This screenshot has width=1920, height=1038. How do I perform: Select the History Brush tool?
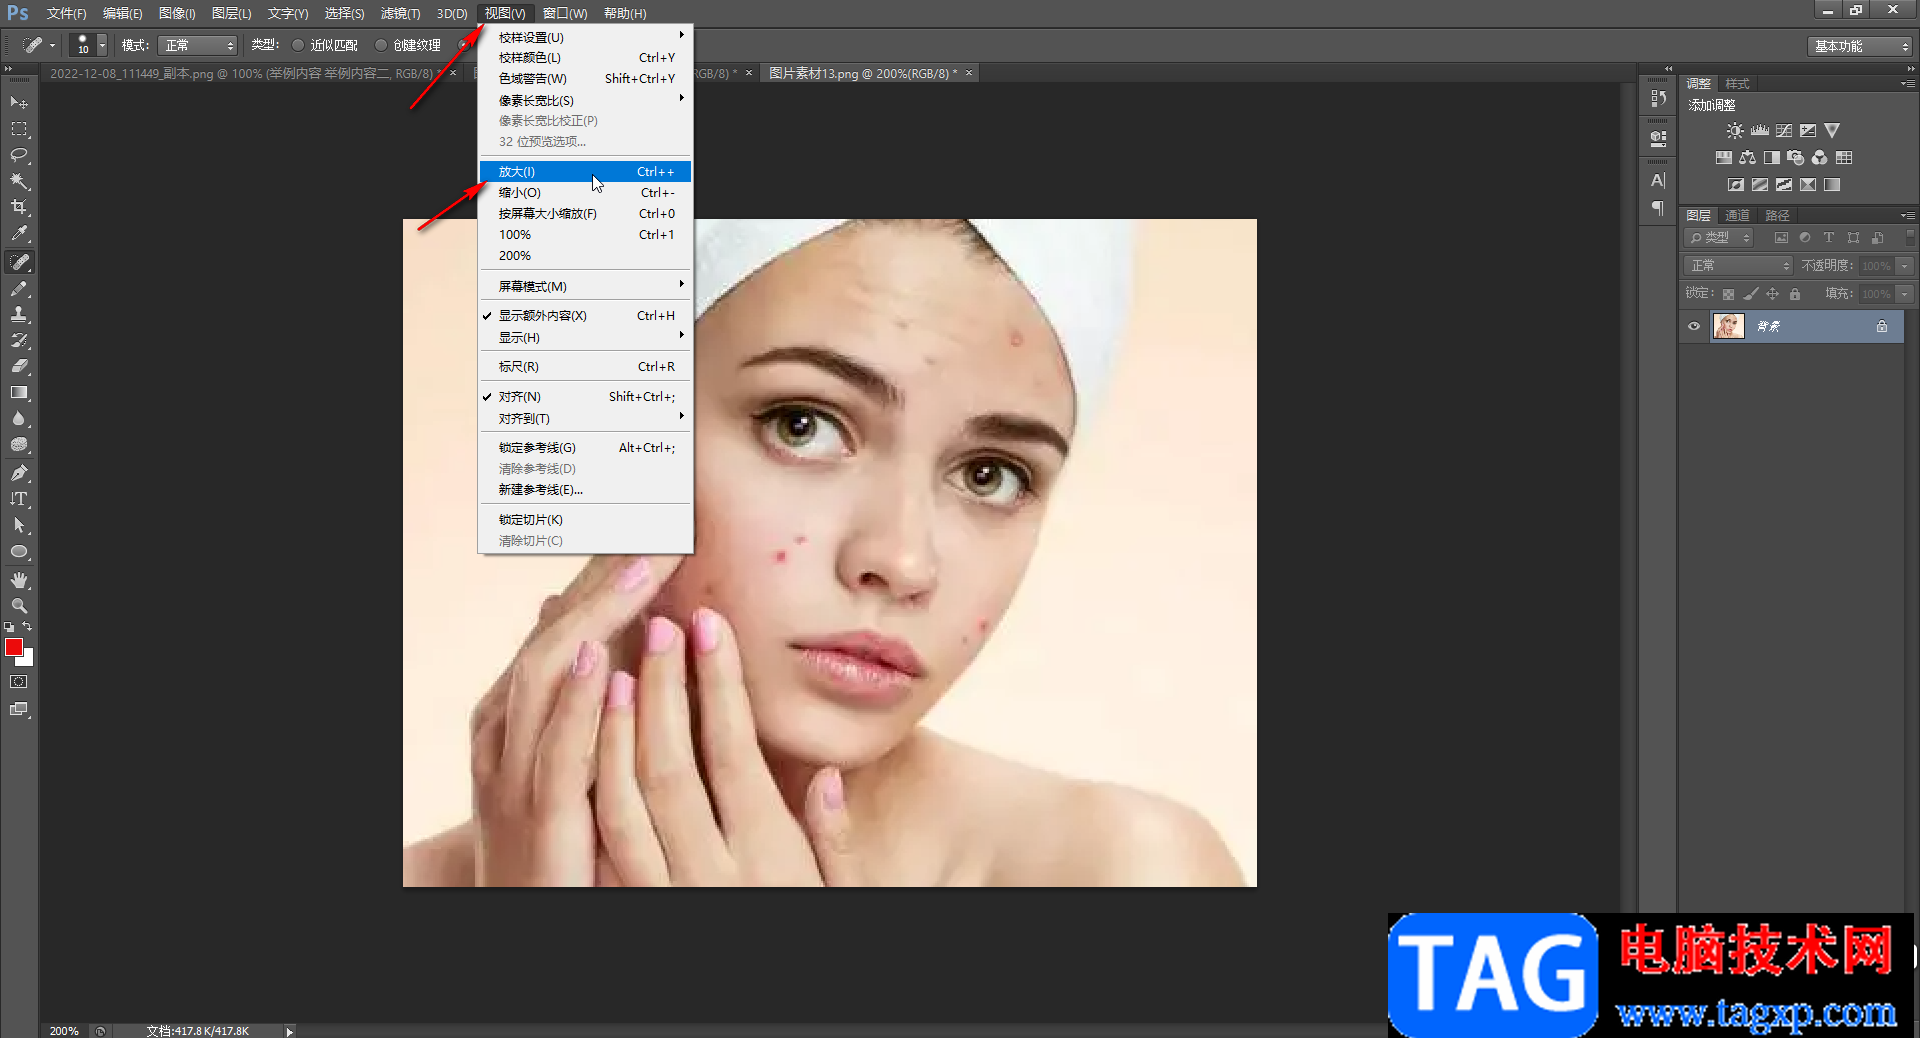click(19, 340)
